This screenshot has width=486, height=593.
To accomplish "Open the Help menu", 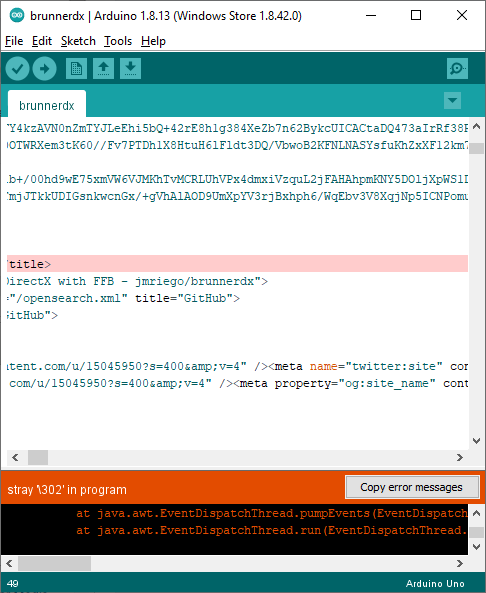I will pyautogui.click(x=153, y=41).
